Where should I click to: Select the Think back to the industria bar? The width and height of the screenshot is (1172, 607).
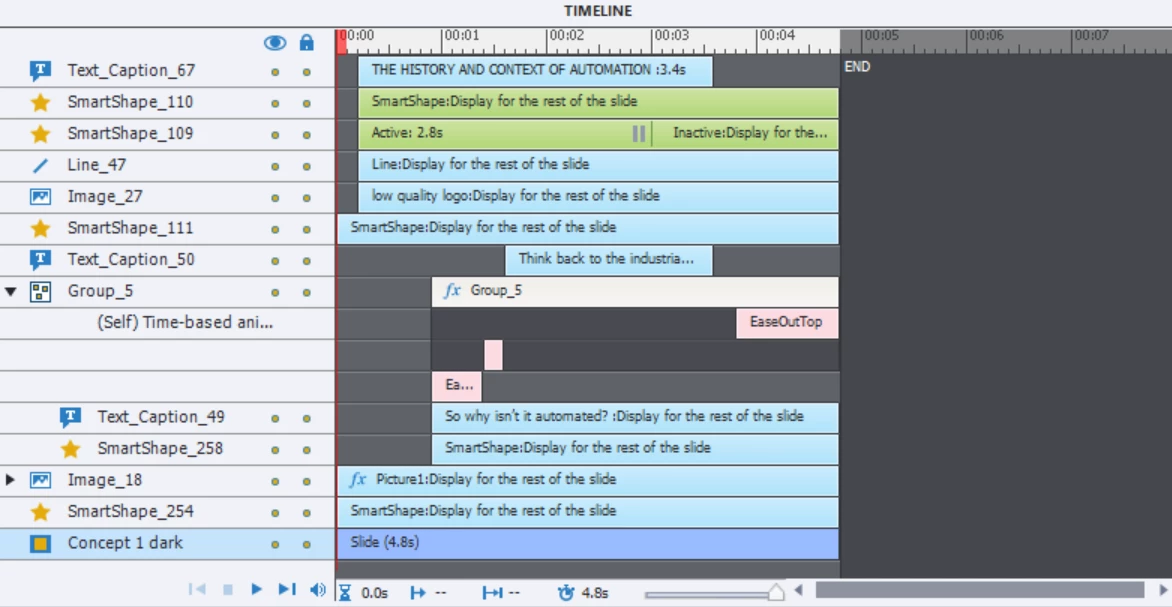[608, 260]
